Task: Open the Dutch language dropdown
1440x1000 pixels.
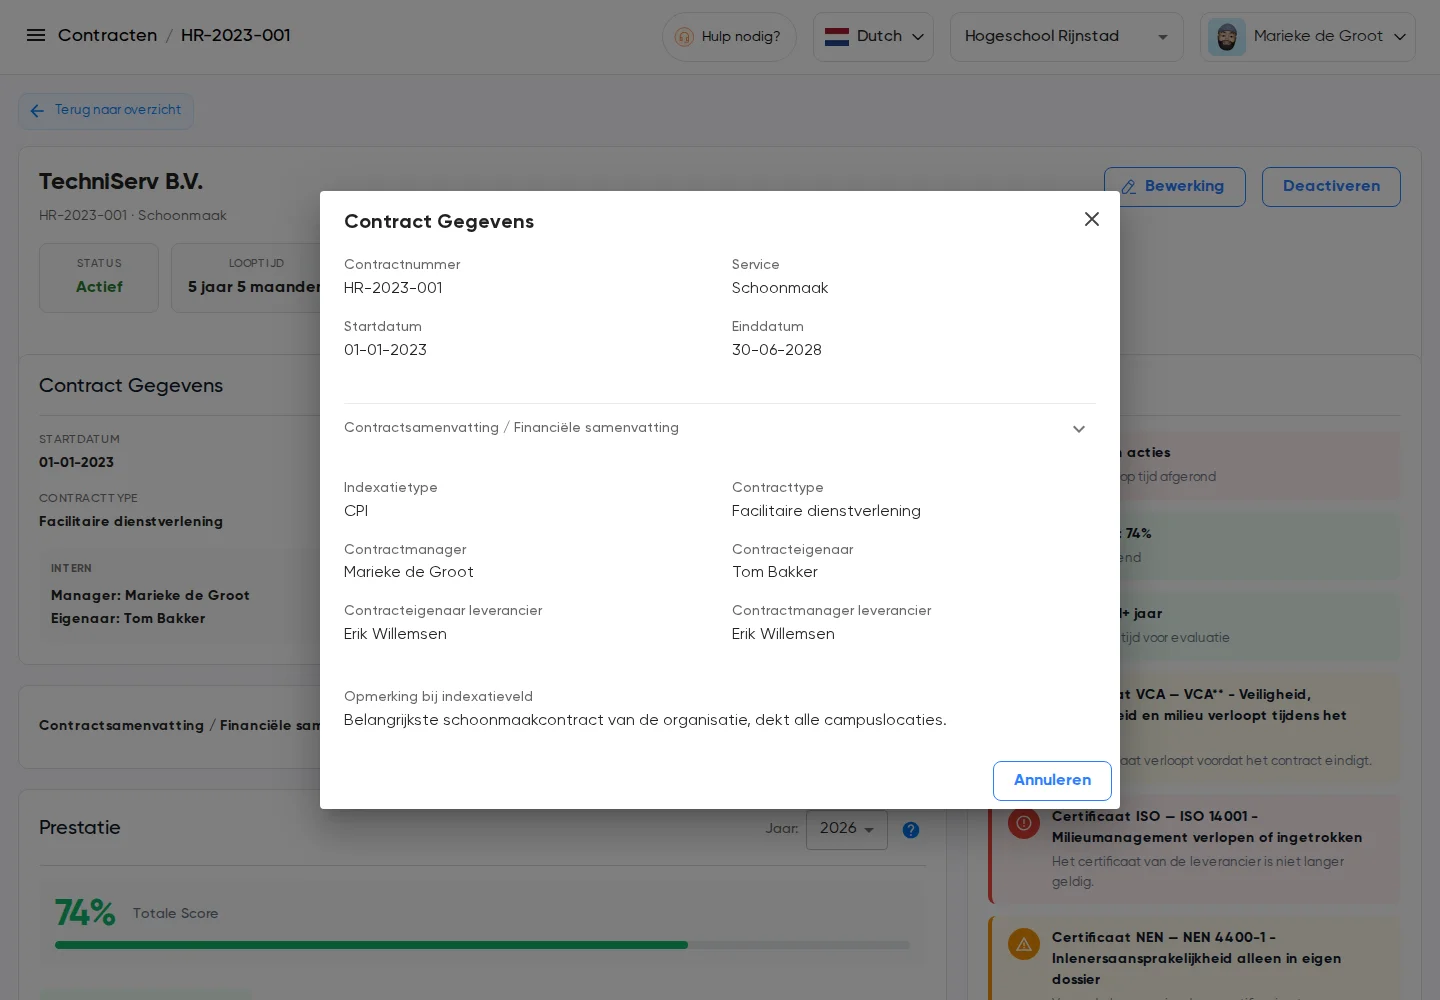Action: (x=873, y=37)
